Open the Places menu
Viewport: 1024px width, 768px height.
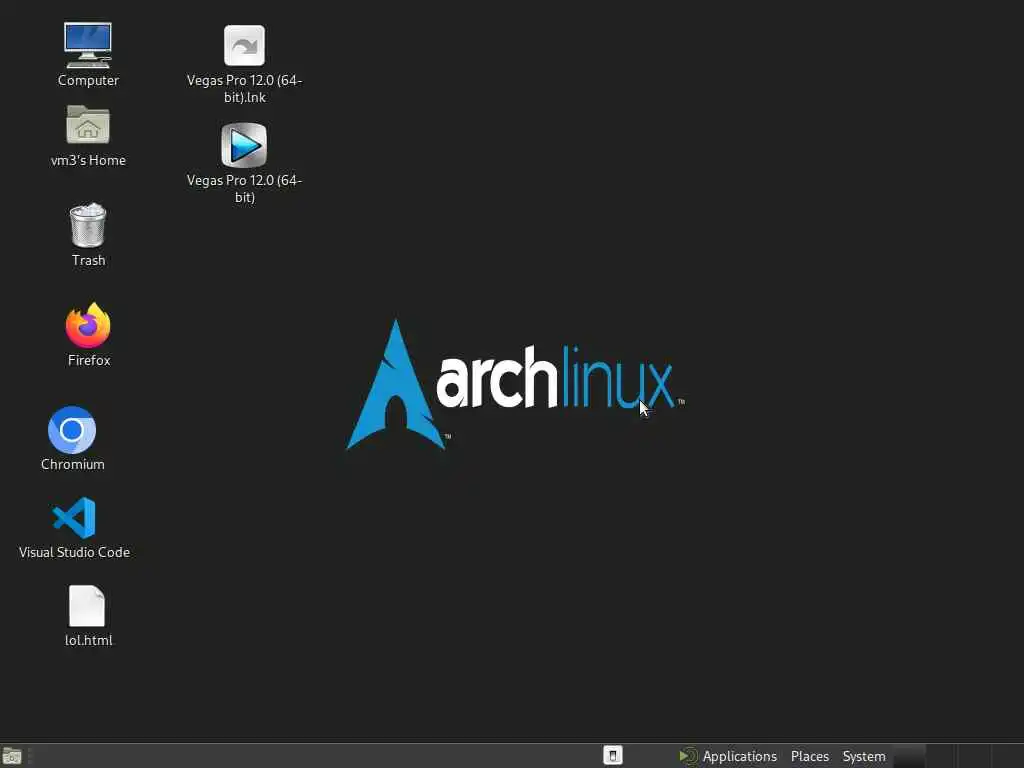coord(810,756)
